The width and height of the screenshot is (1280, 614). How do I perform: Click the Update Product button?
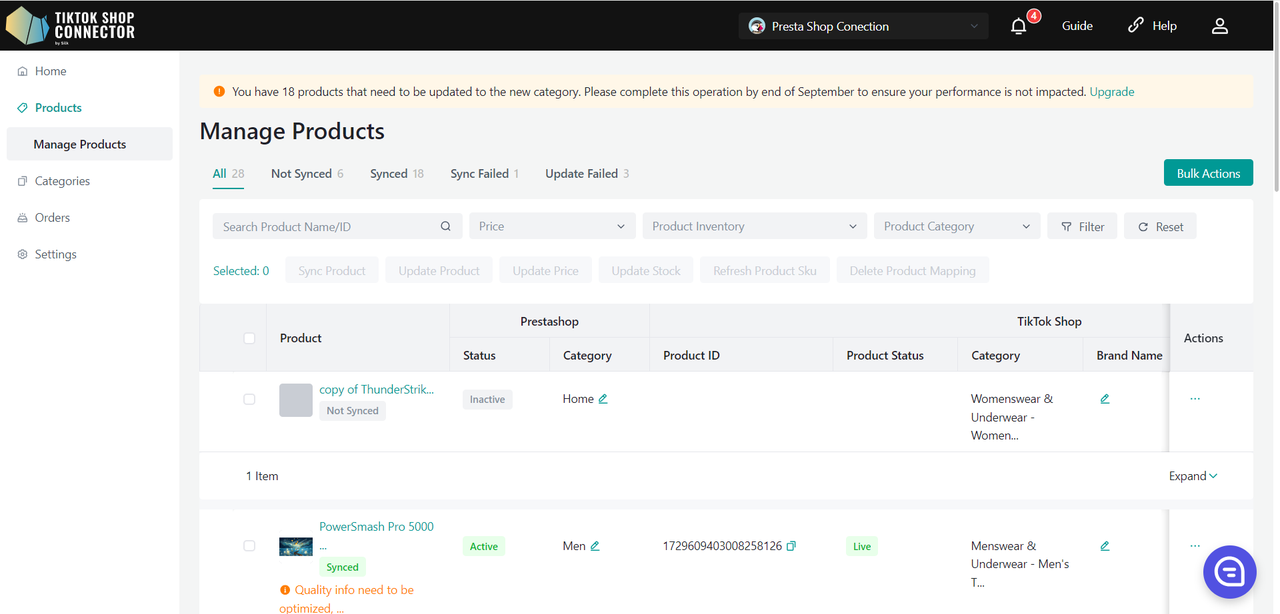click(439, 270)
